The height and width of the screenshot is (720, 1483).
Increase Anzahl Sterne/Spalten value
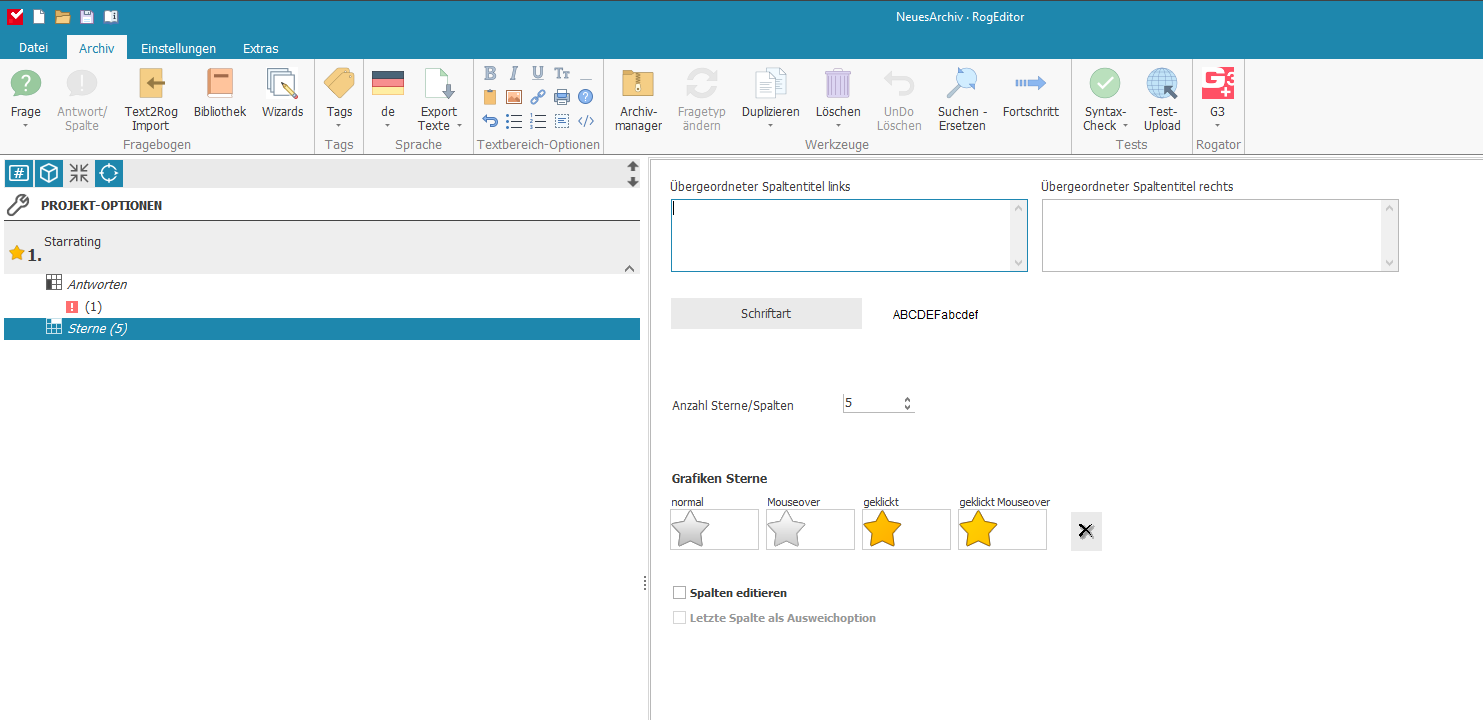click(907, 400)
